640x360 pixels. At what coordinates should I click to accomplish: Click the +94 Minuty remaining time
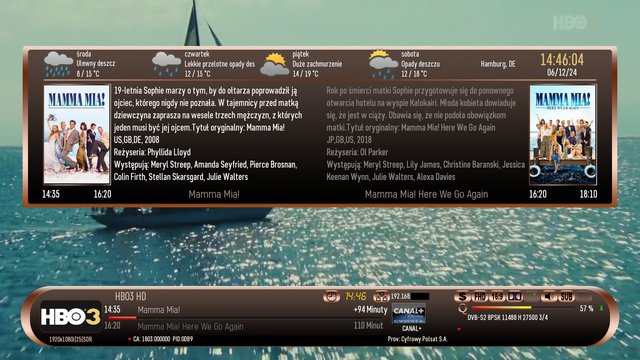pyautogui.click(x=370, y=310)
